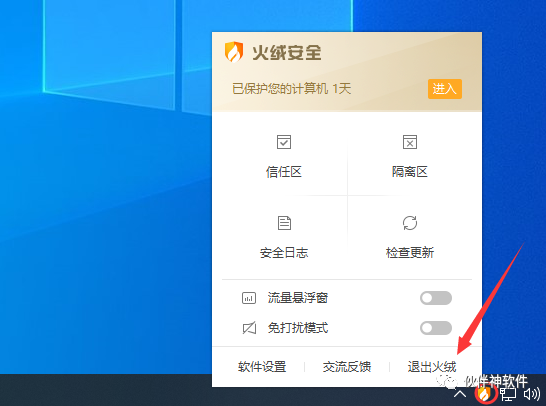Open the 安全日志 document icon

(x=284, y=223)
